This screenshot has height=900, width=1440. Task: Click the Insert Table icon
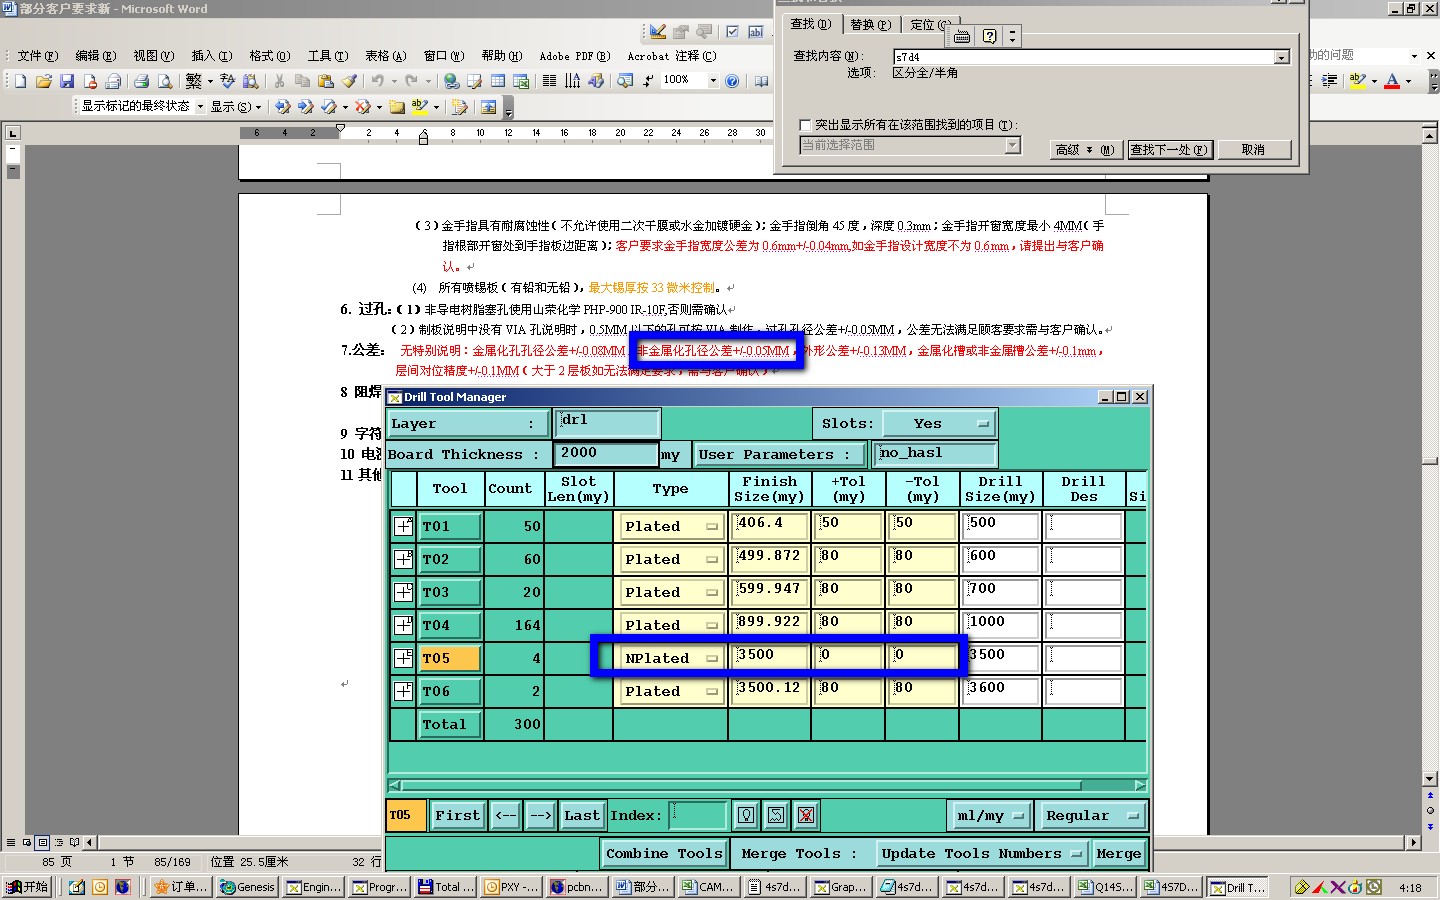[x=498, y=81]
